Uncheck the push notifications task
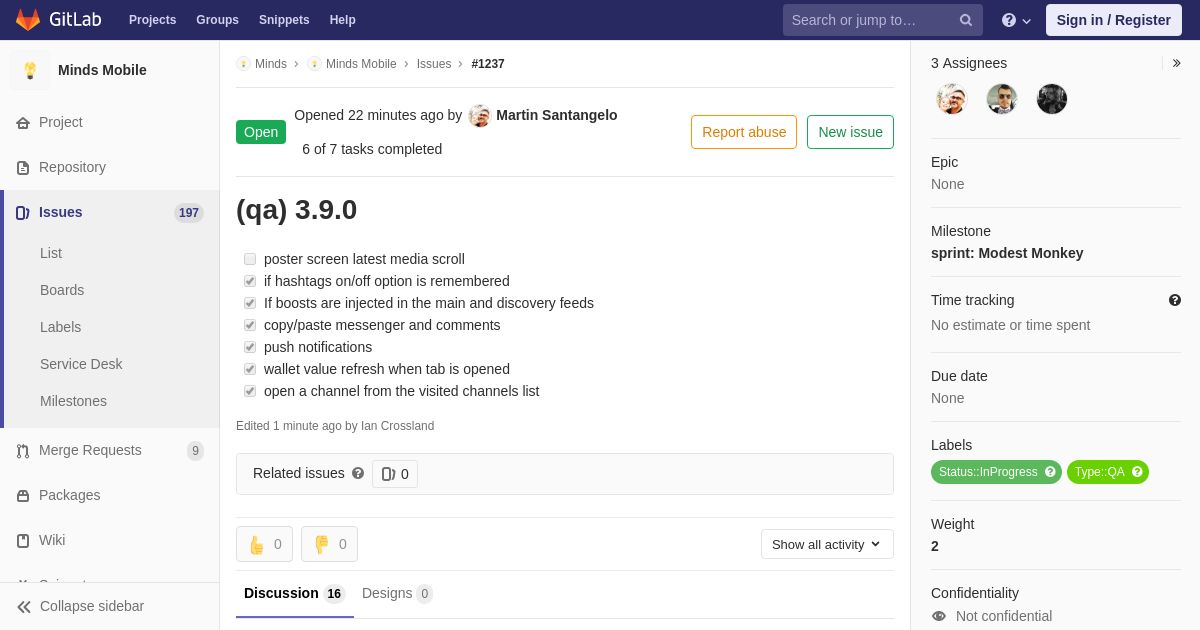 250,347
